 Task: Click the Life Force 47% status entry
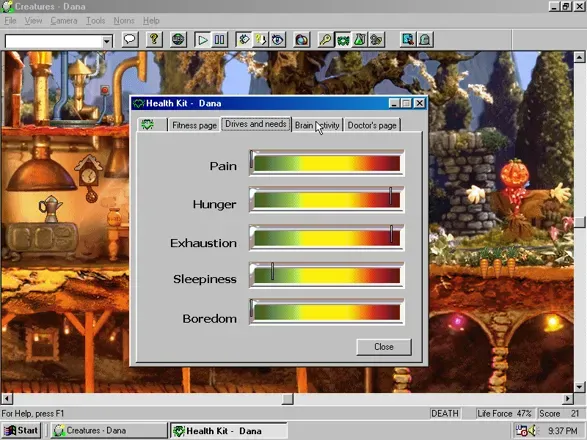pyautogui.click(x=504, y=413)
